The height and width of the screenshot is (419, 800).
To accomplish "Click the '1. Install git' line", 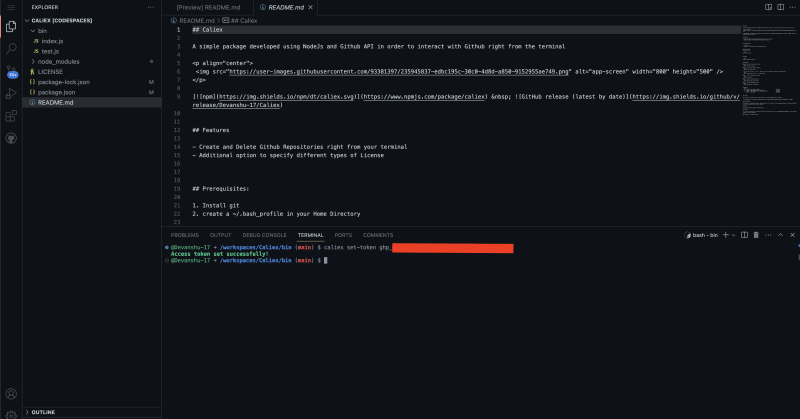I will click(x=216, y=205).
